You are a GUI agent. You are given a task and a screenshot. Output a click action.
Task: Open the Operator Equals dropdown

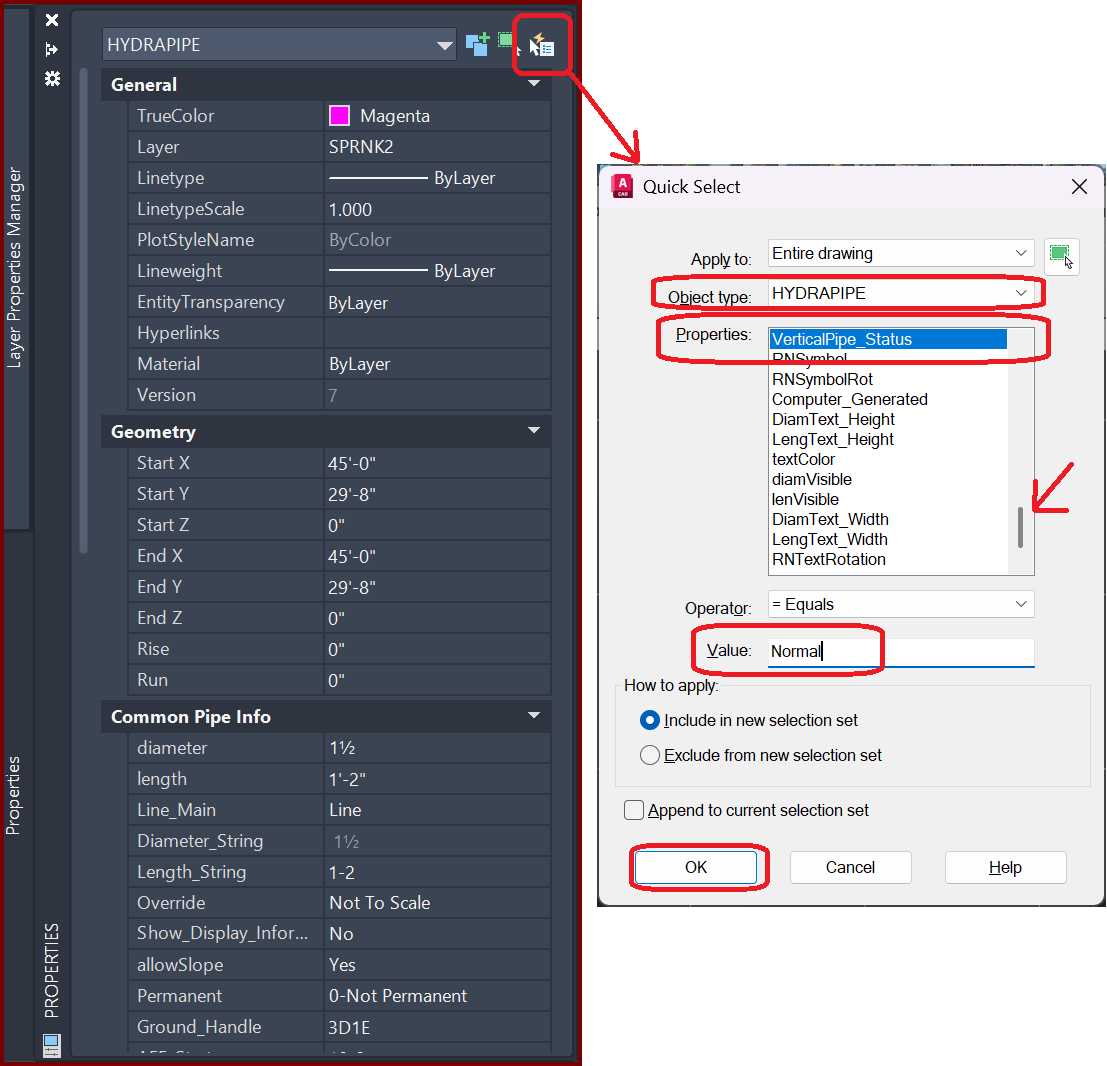(900, 604)
